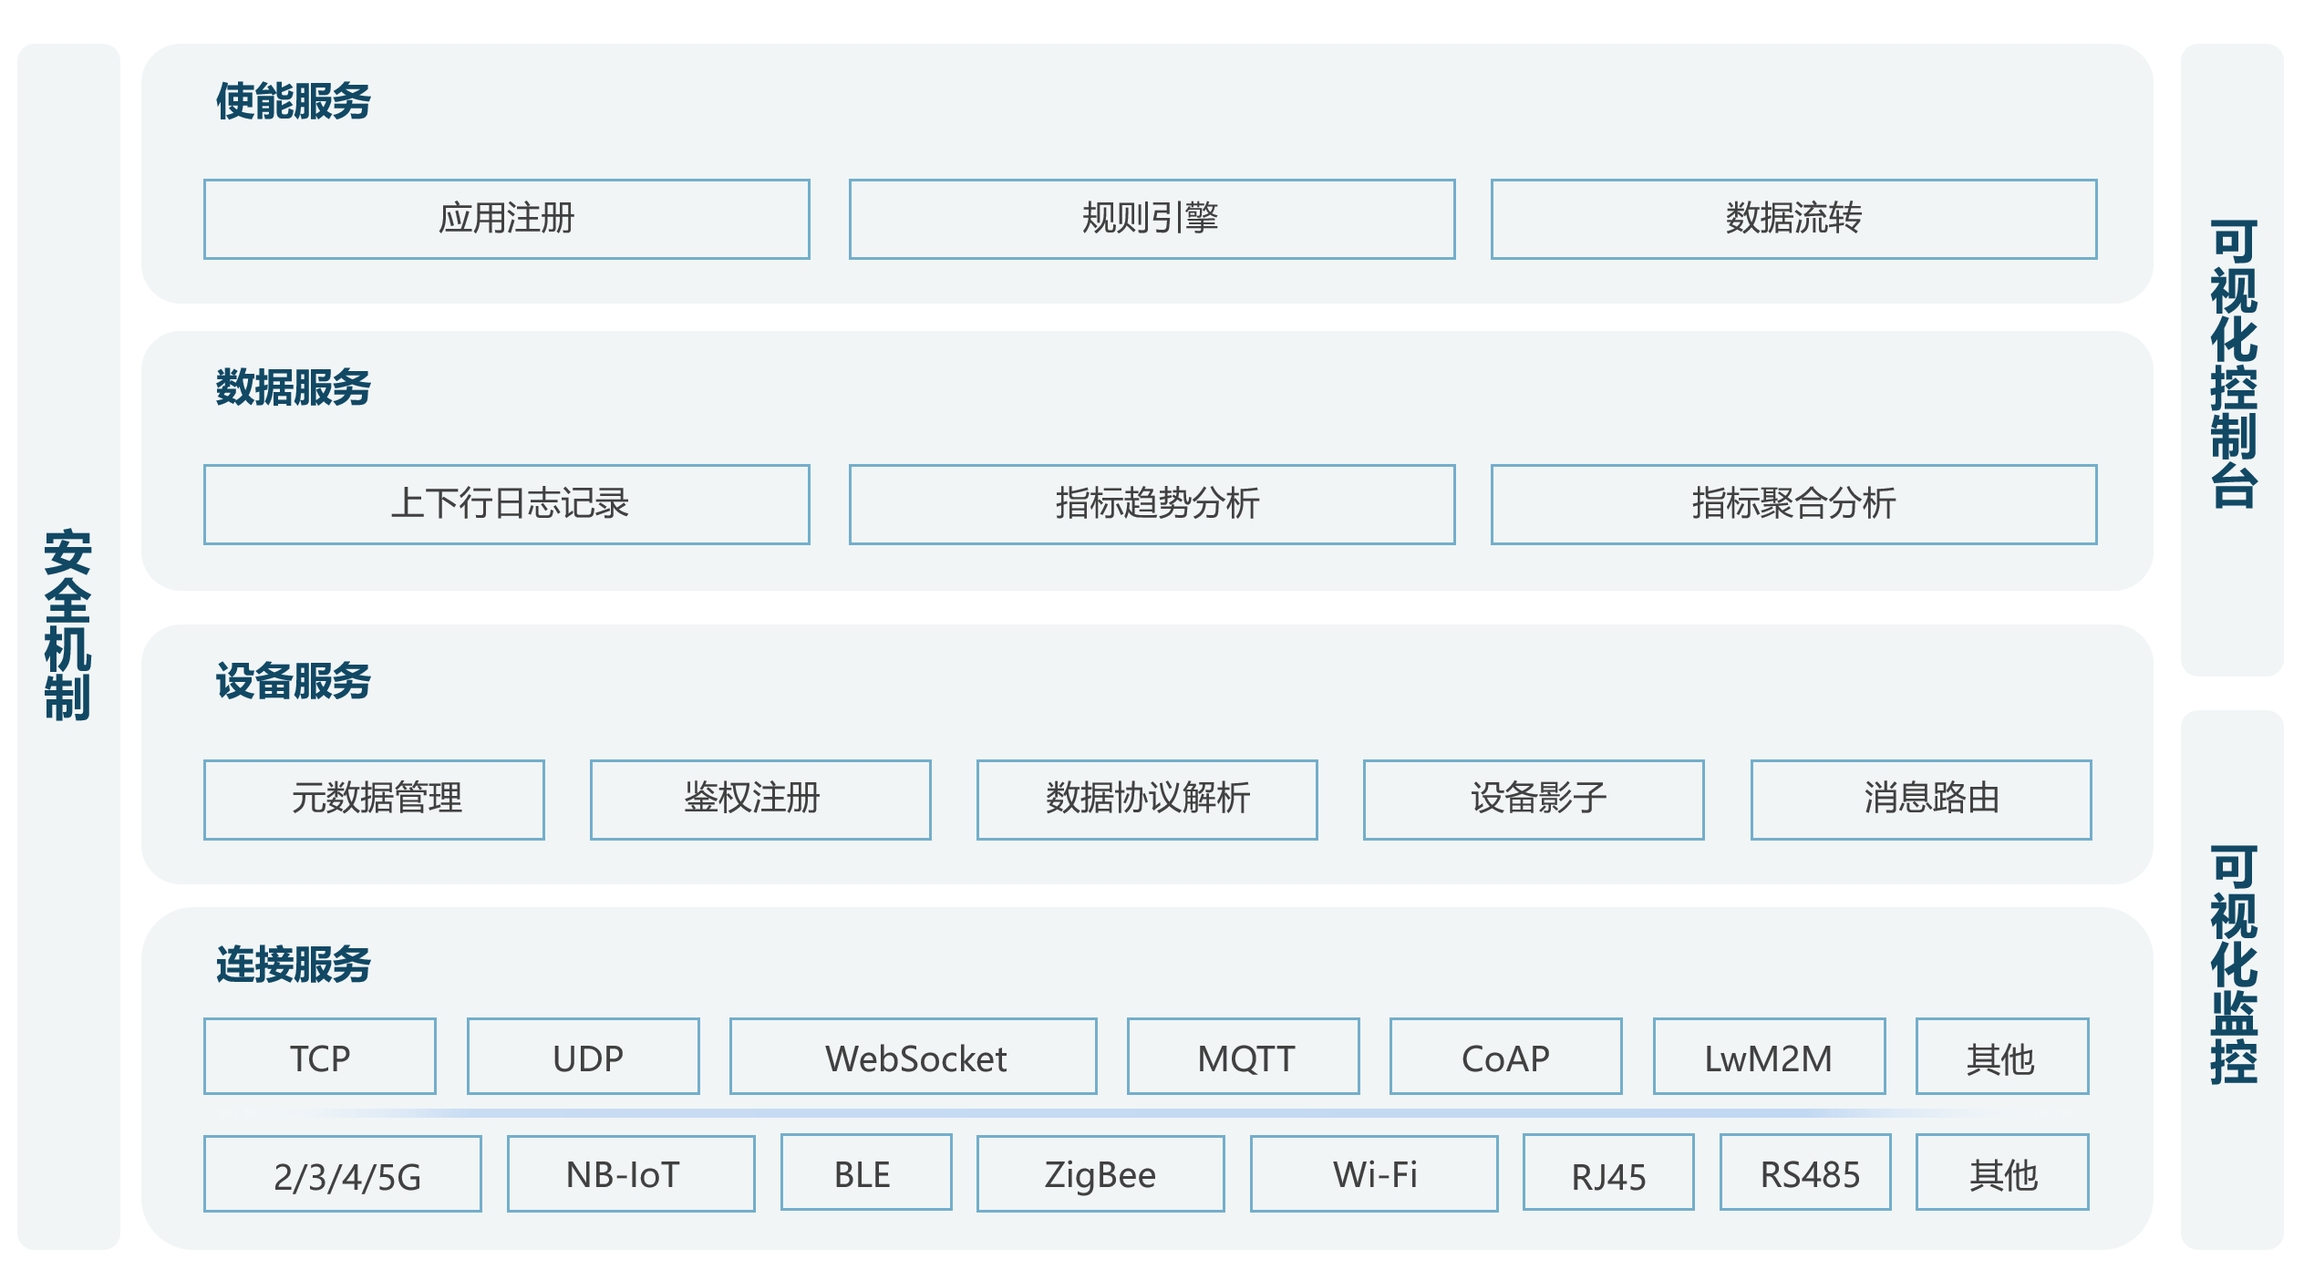Viewport: 2304px width, 1270px height.
Task: Click the 数据流转 box
Action: [x=1793, y=219]
